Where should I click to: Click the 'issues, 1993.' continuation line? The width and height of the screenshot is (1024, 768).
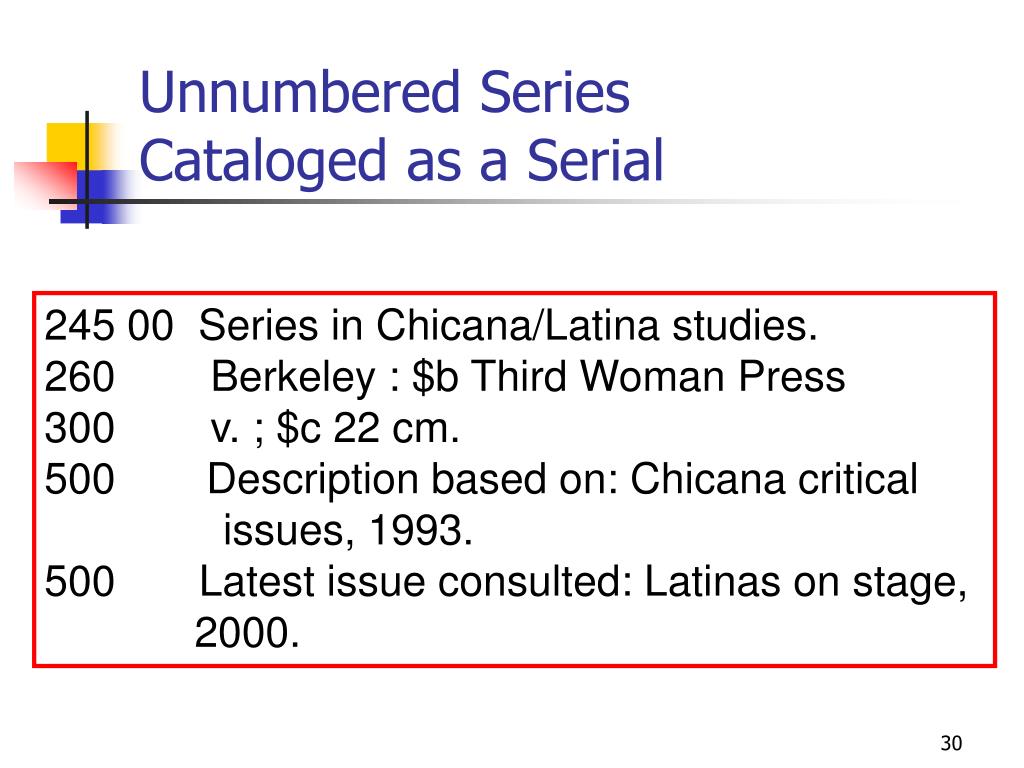pyautogui.click(x=347, y=530)
